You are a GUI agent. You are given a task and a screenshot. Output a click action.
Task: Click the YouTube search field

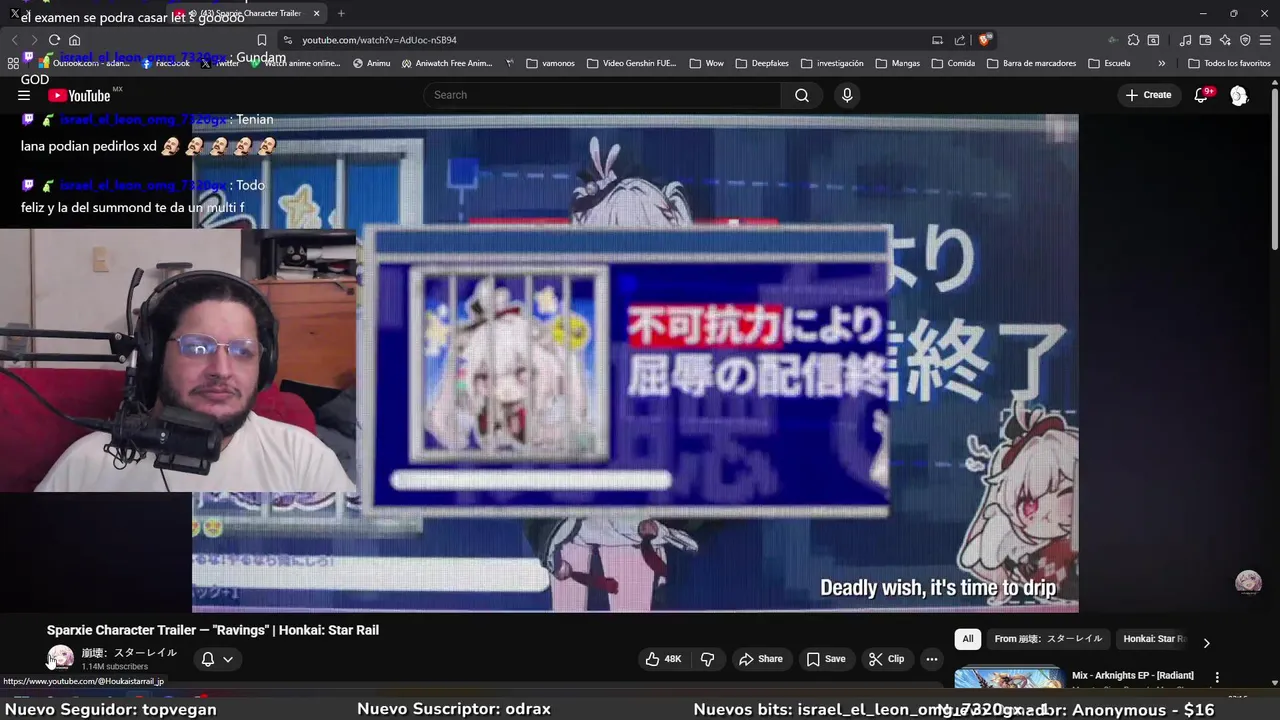[x=603, y=95]
